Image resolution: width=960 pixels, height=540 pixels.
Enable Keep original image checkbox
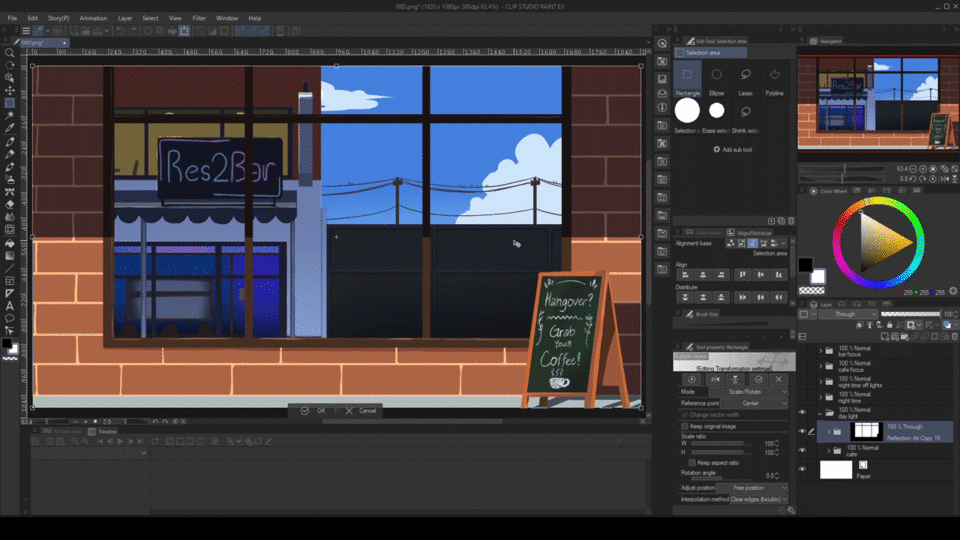(685, 426)
